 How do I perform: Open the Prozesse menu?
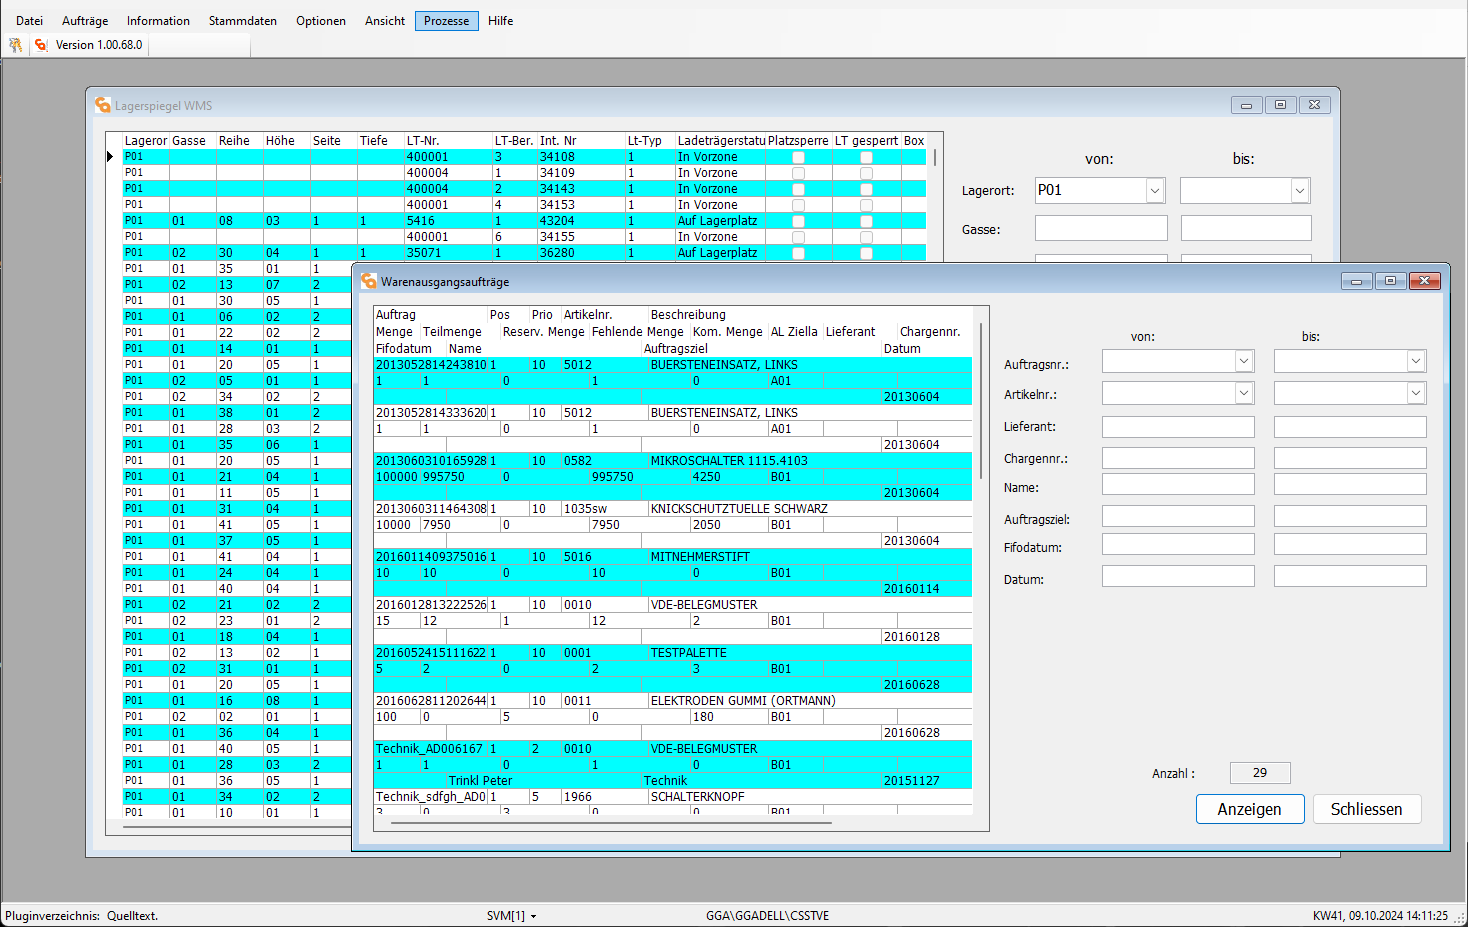(x=447, y=21)
